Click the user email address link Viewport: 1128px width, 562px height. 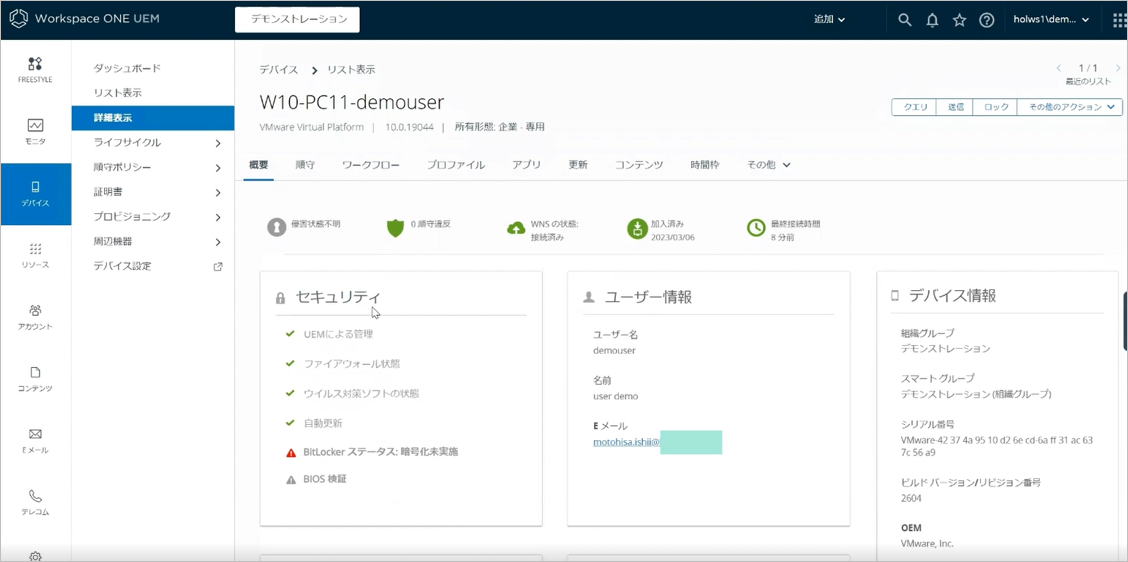coord(626,442)
